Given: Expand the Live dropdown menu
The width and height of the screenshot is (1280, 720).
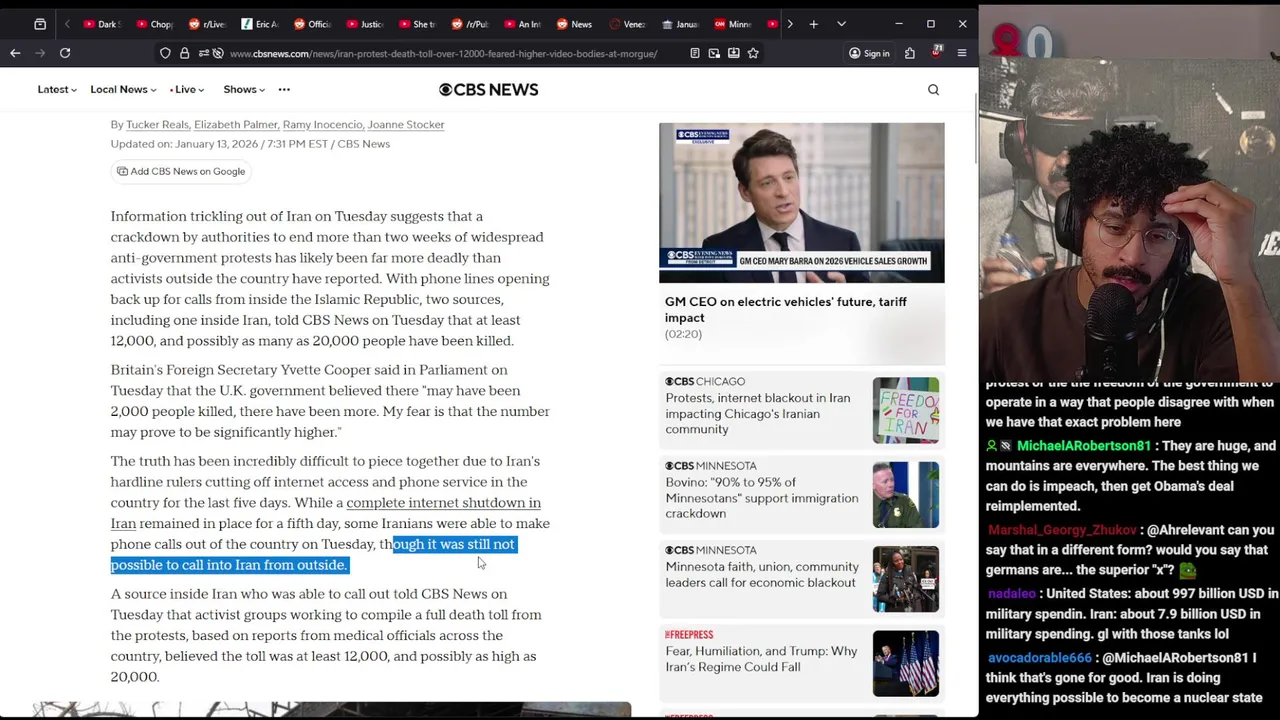Looking at the screenshot, I should click(187, 90).
